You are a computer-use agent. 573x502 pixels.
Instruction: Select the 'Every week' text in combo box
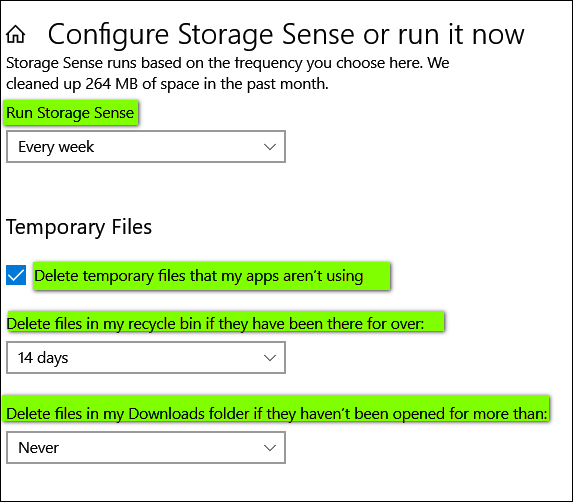coord(56,147)
